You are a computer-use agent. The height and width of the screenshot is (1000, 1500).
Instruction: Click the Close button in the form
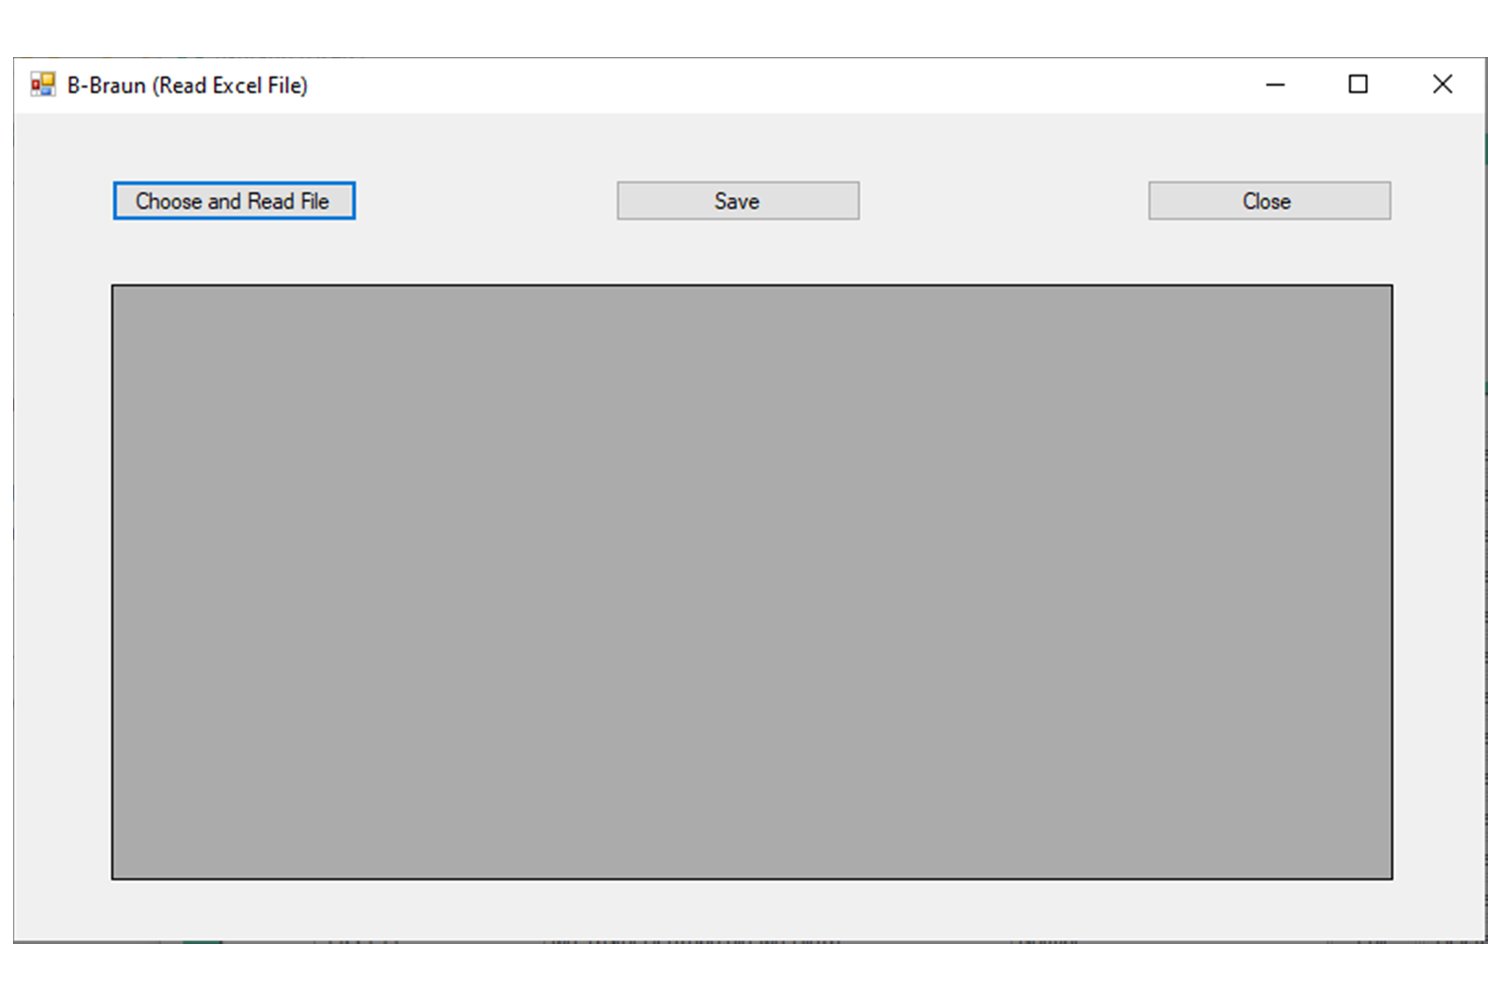point(1269,201)
